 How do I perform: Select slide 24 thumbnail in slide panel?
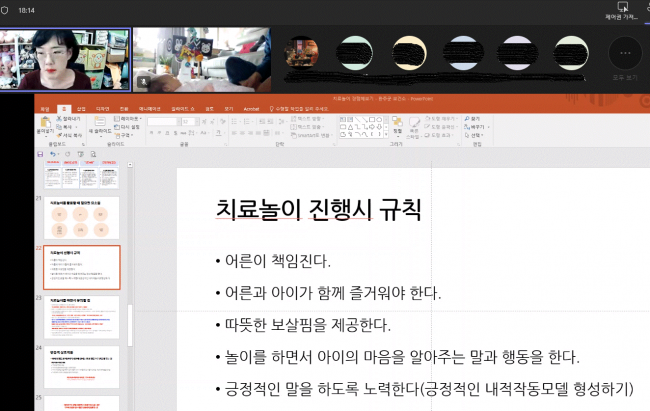point(82,367)
